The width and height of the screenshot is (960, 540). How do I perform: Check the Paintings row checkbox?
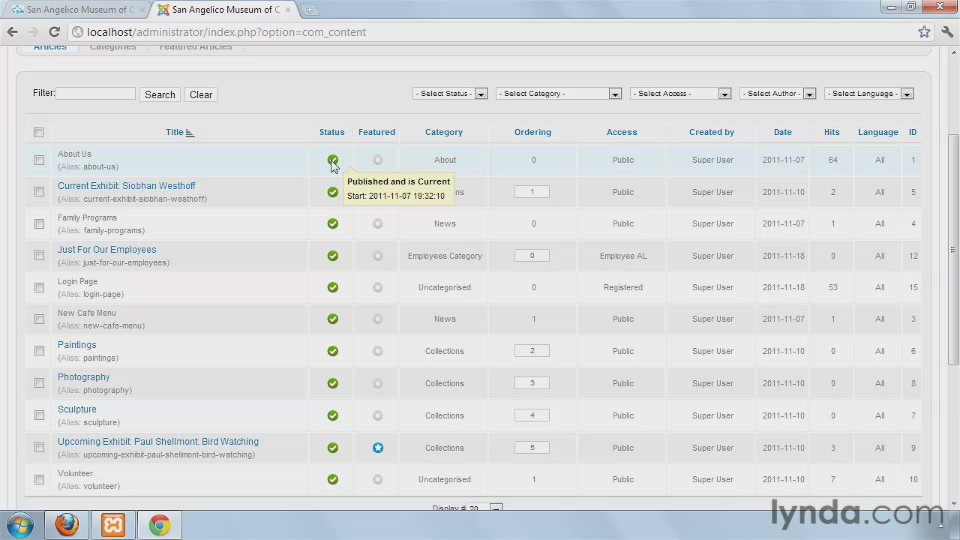pyautogui.click(x=39, y=351)
